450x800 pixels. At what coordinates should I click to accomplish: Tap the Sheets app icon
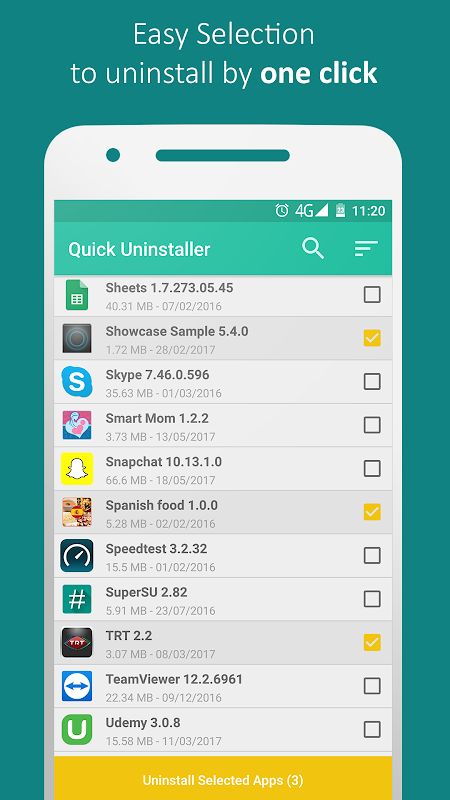[x=77, y=295]
